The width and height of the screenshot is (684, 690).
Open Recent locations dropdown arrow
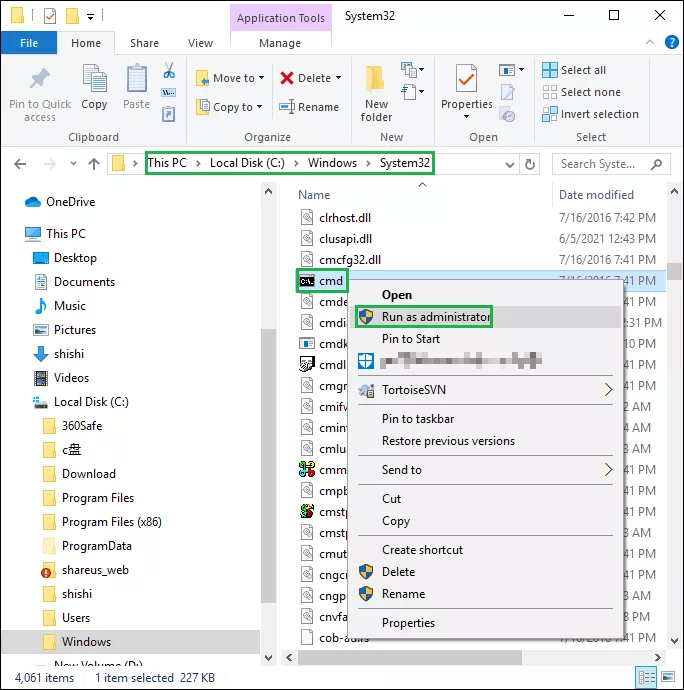[x=73, y=164]
